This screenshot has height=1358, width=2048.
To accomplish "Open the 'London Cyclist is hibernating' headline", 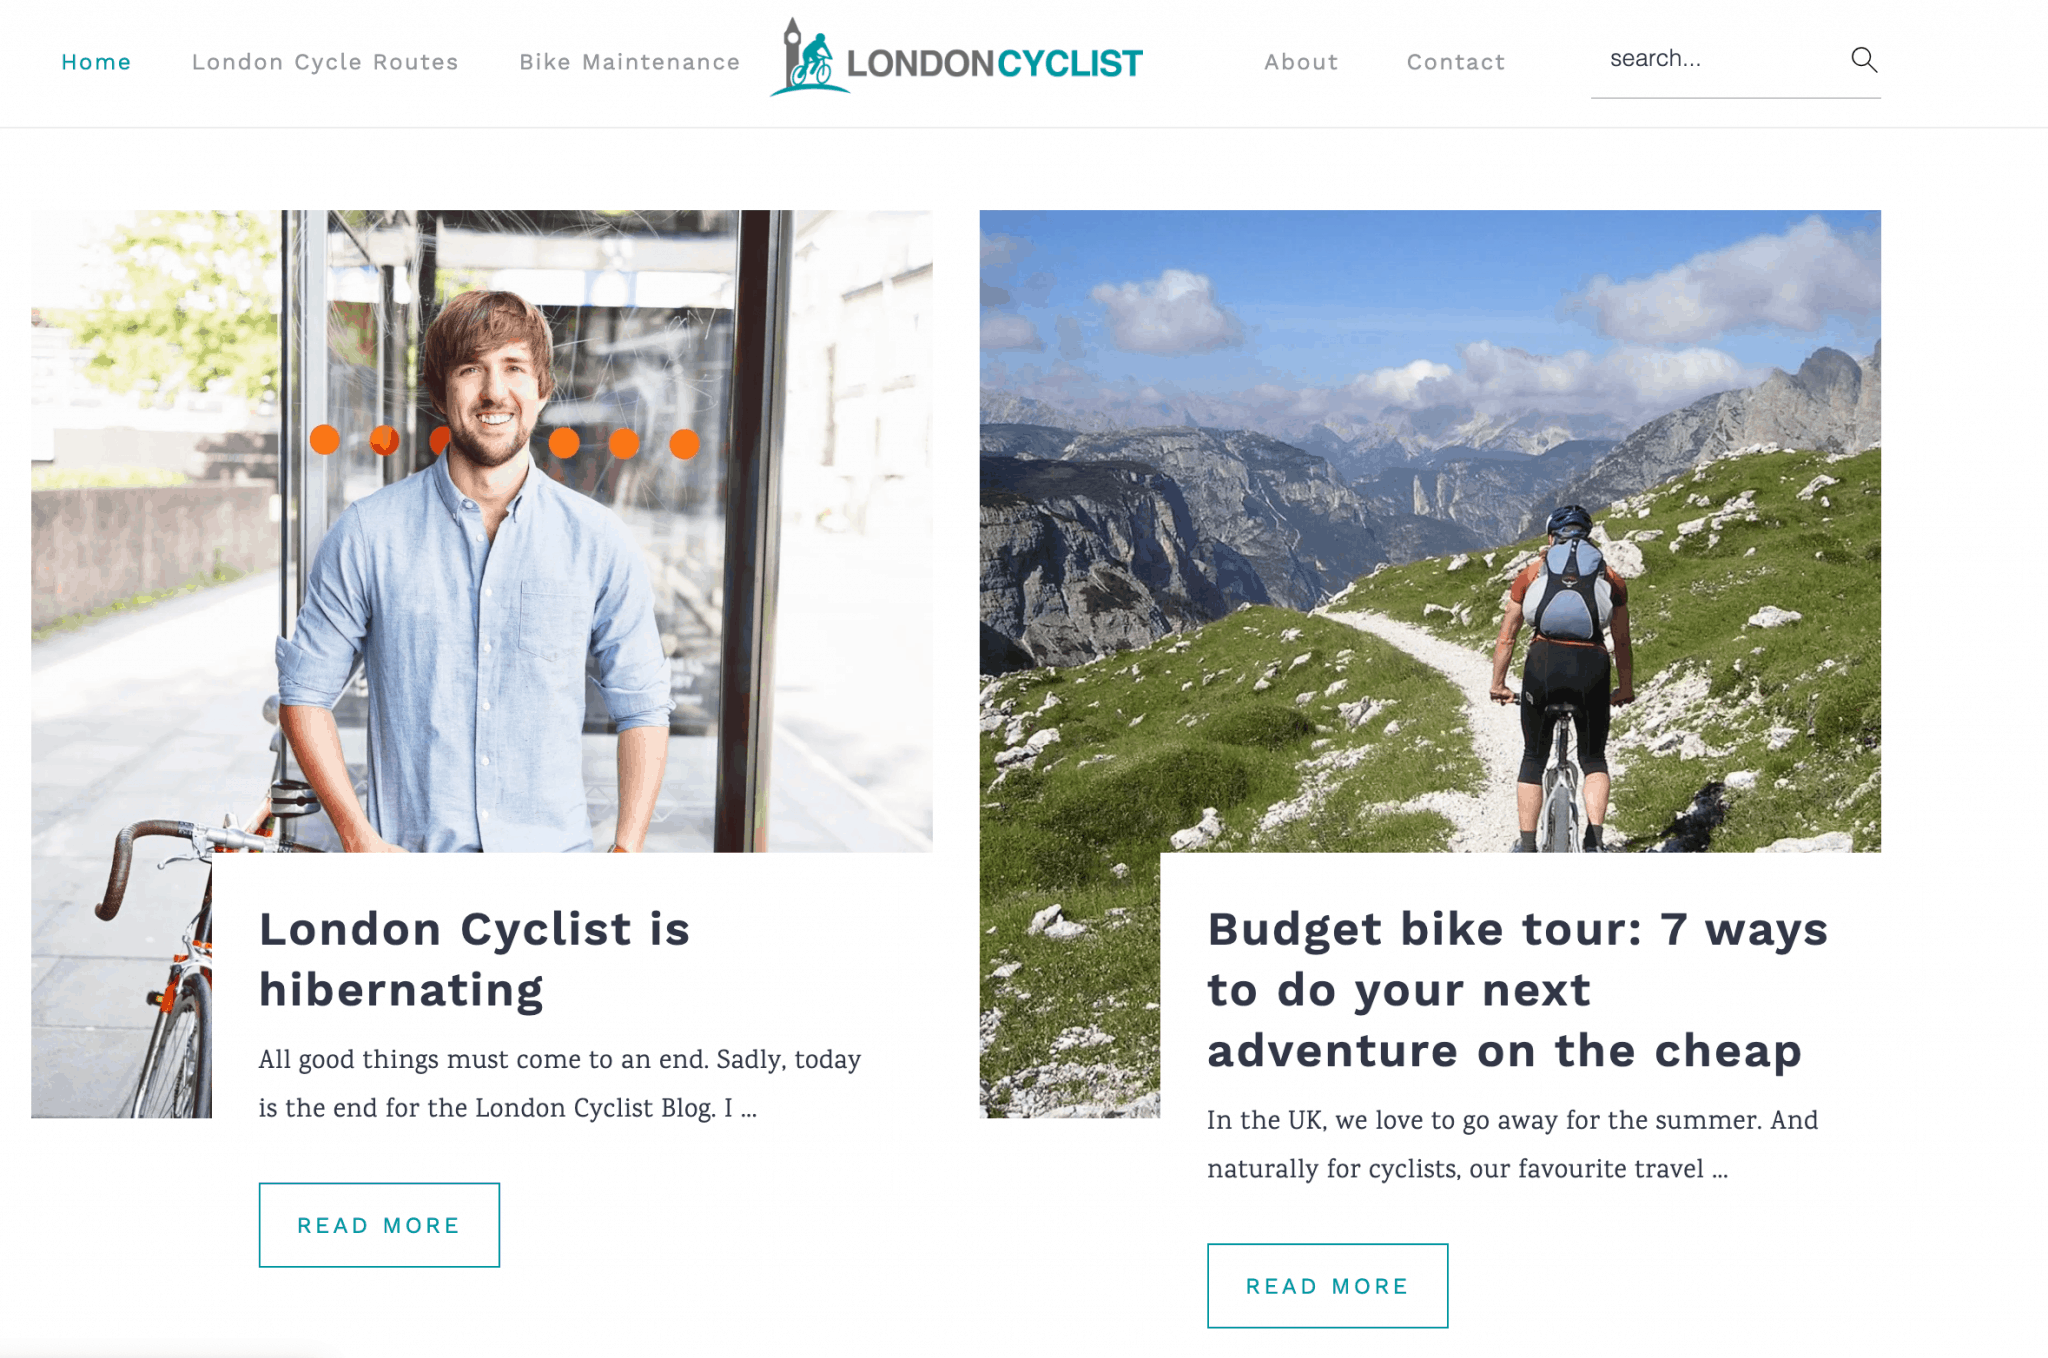I will pyautogui.click(x=475, y=959).
